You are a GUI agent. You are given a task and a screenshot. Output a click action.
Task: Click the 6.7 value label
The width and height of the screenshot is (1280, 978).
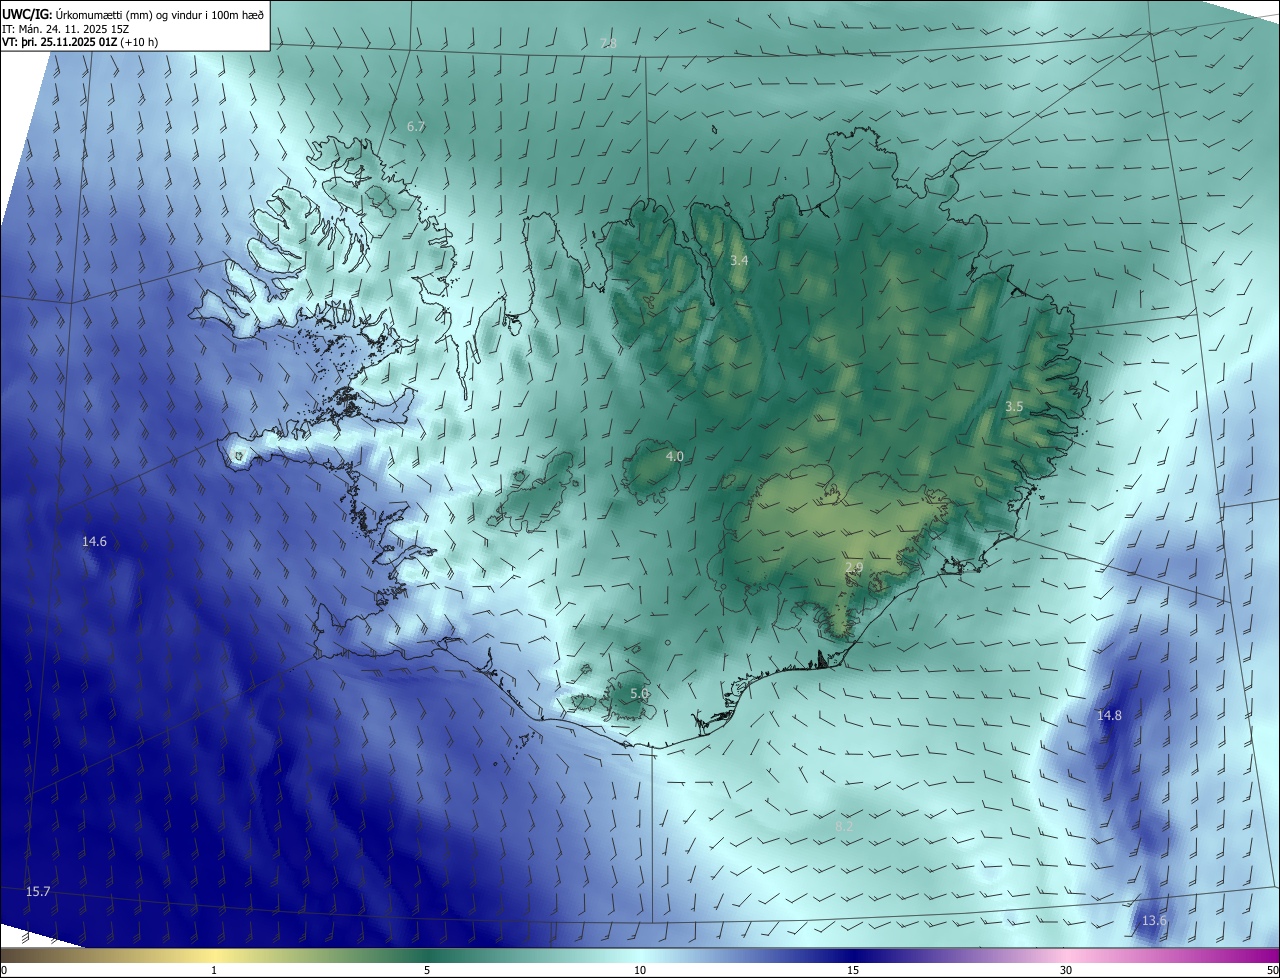416,126
